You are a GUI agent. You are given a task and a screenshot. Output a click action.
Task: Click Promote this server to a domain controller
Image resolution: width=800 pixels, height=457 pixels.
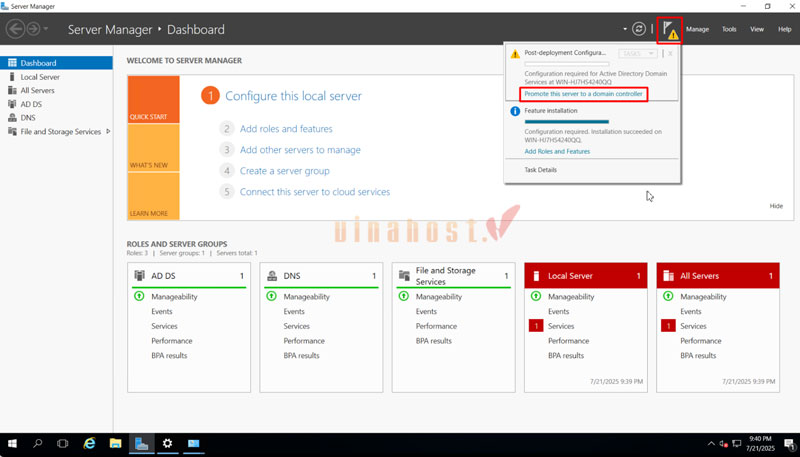click(584, 94)
